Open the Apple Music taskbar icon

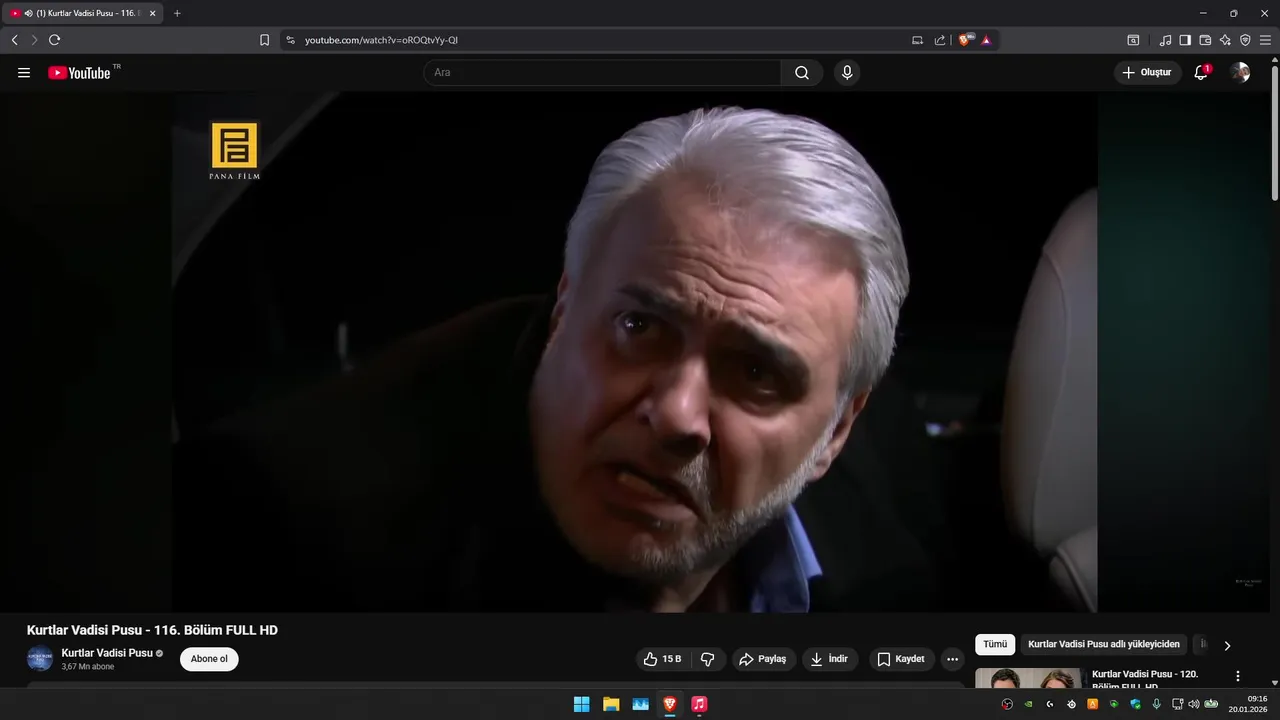tap(699, 704)
